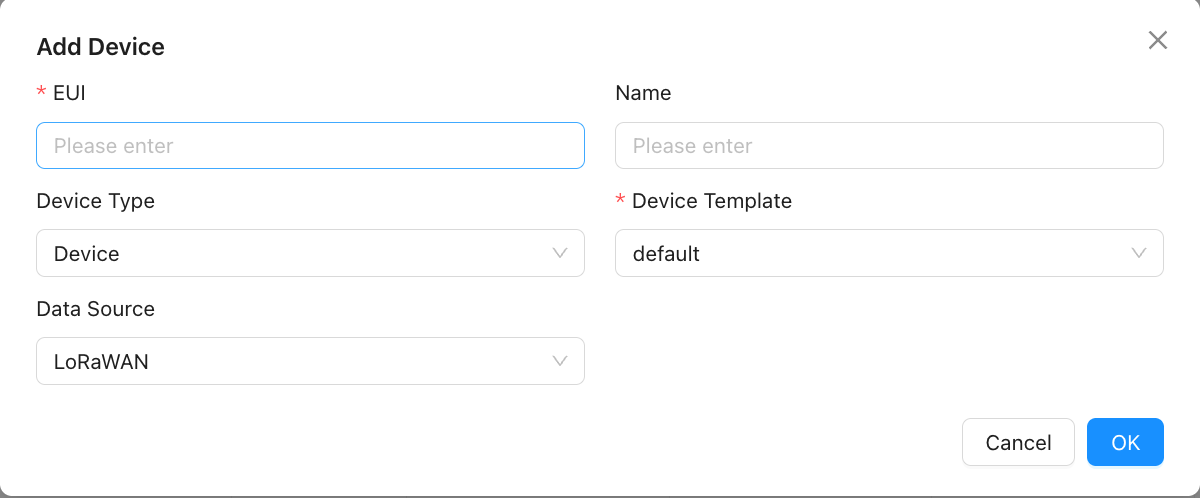This screenshot has height=498, width=1200.
Task: Click the red asterisk beside Device Template
Action: (x=620, y=201)
